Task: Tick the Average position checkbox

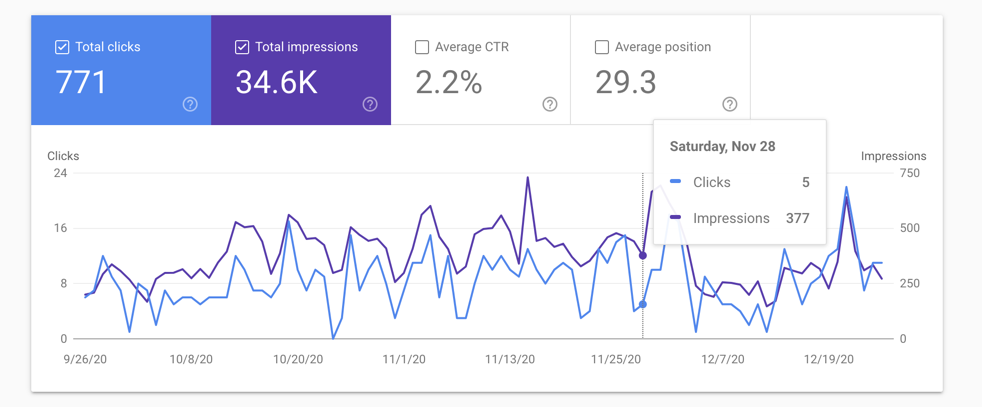Action: point(602,47)
